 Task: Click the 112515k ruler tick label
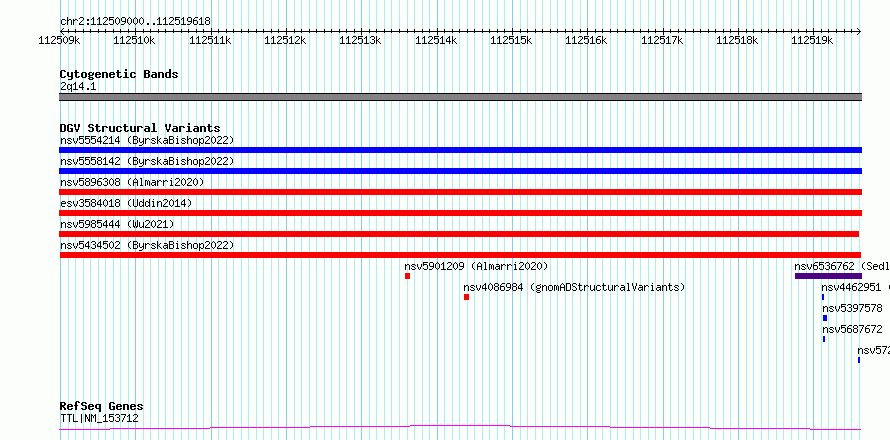[x=512, y=40]
